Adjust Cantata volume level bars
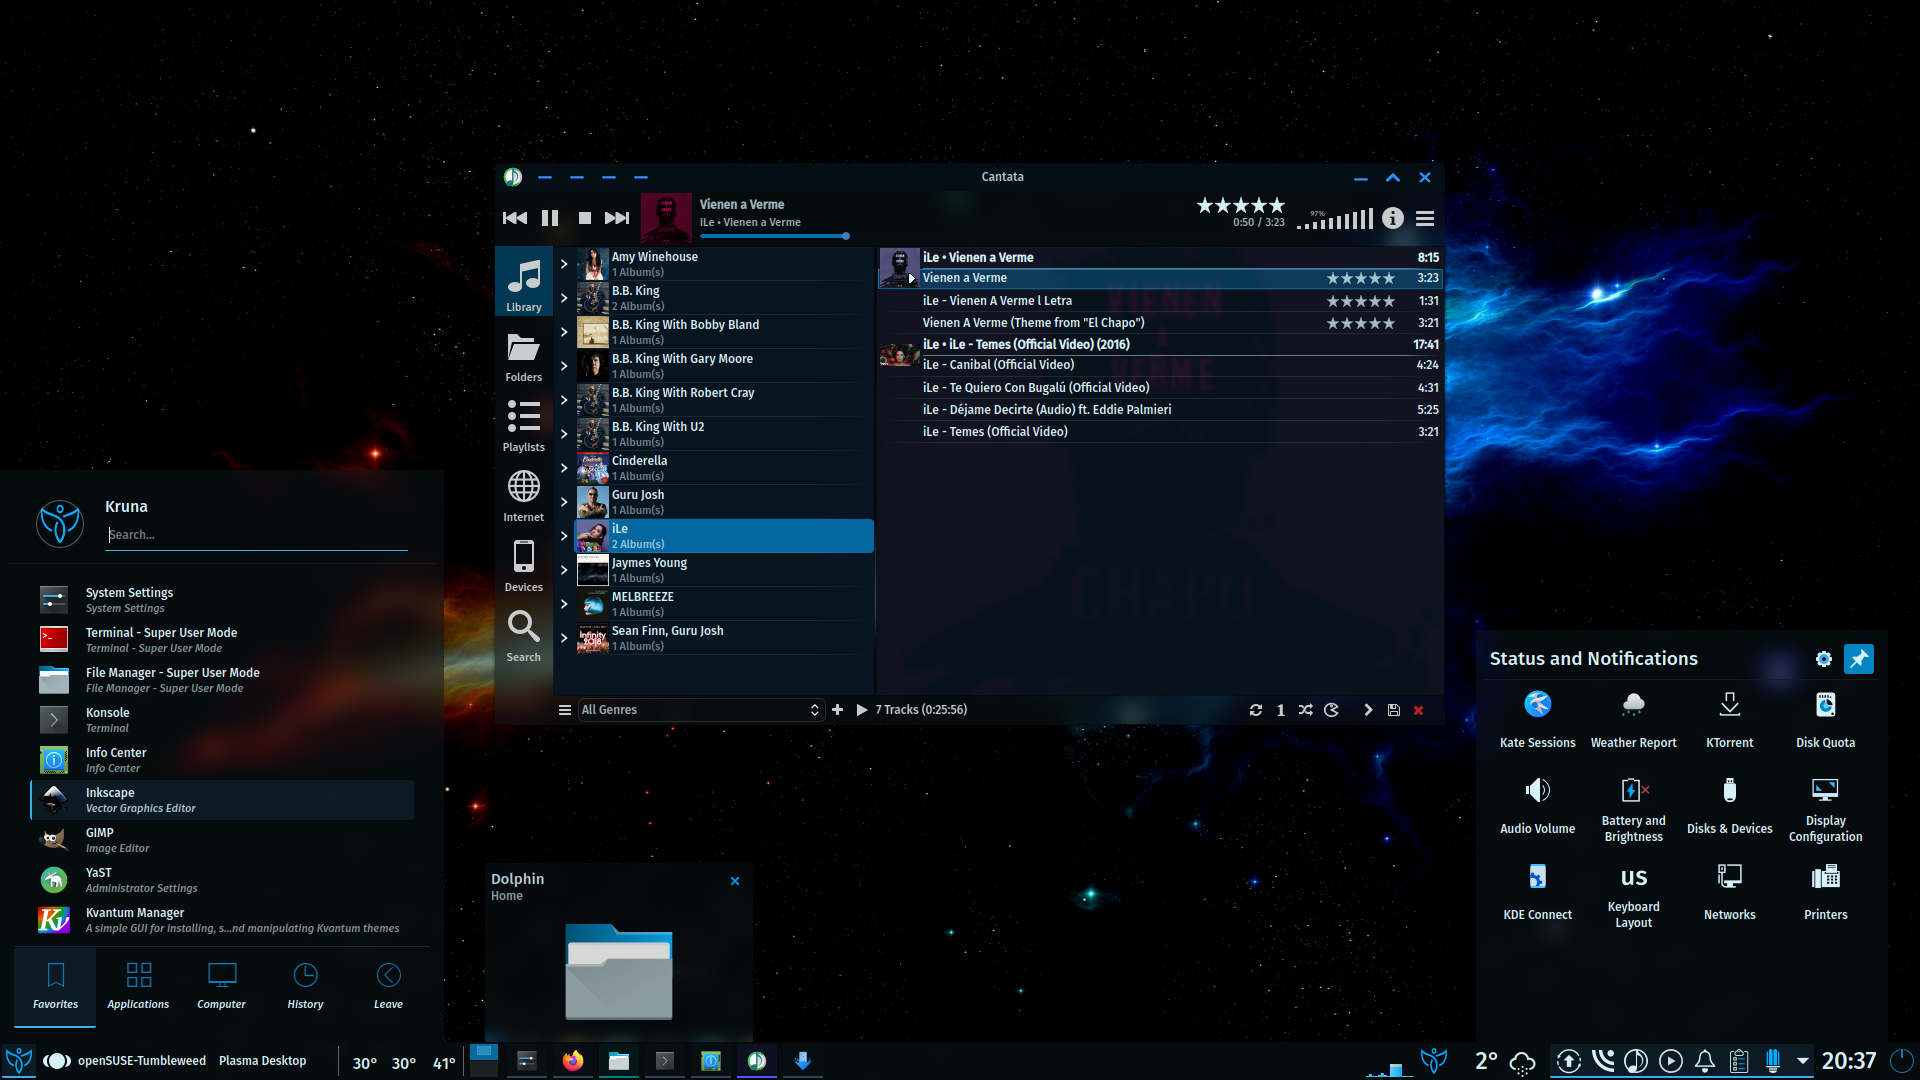This screenshot has width=1920, height=1080. [x=1336, y=220]
